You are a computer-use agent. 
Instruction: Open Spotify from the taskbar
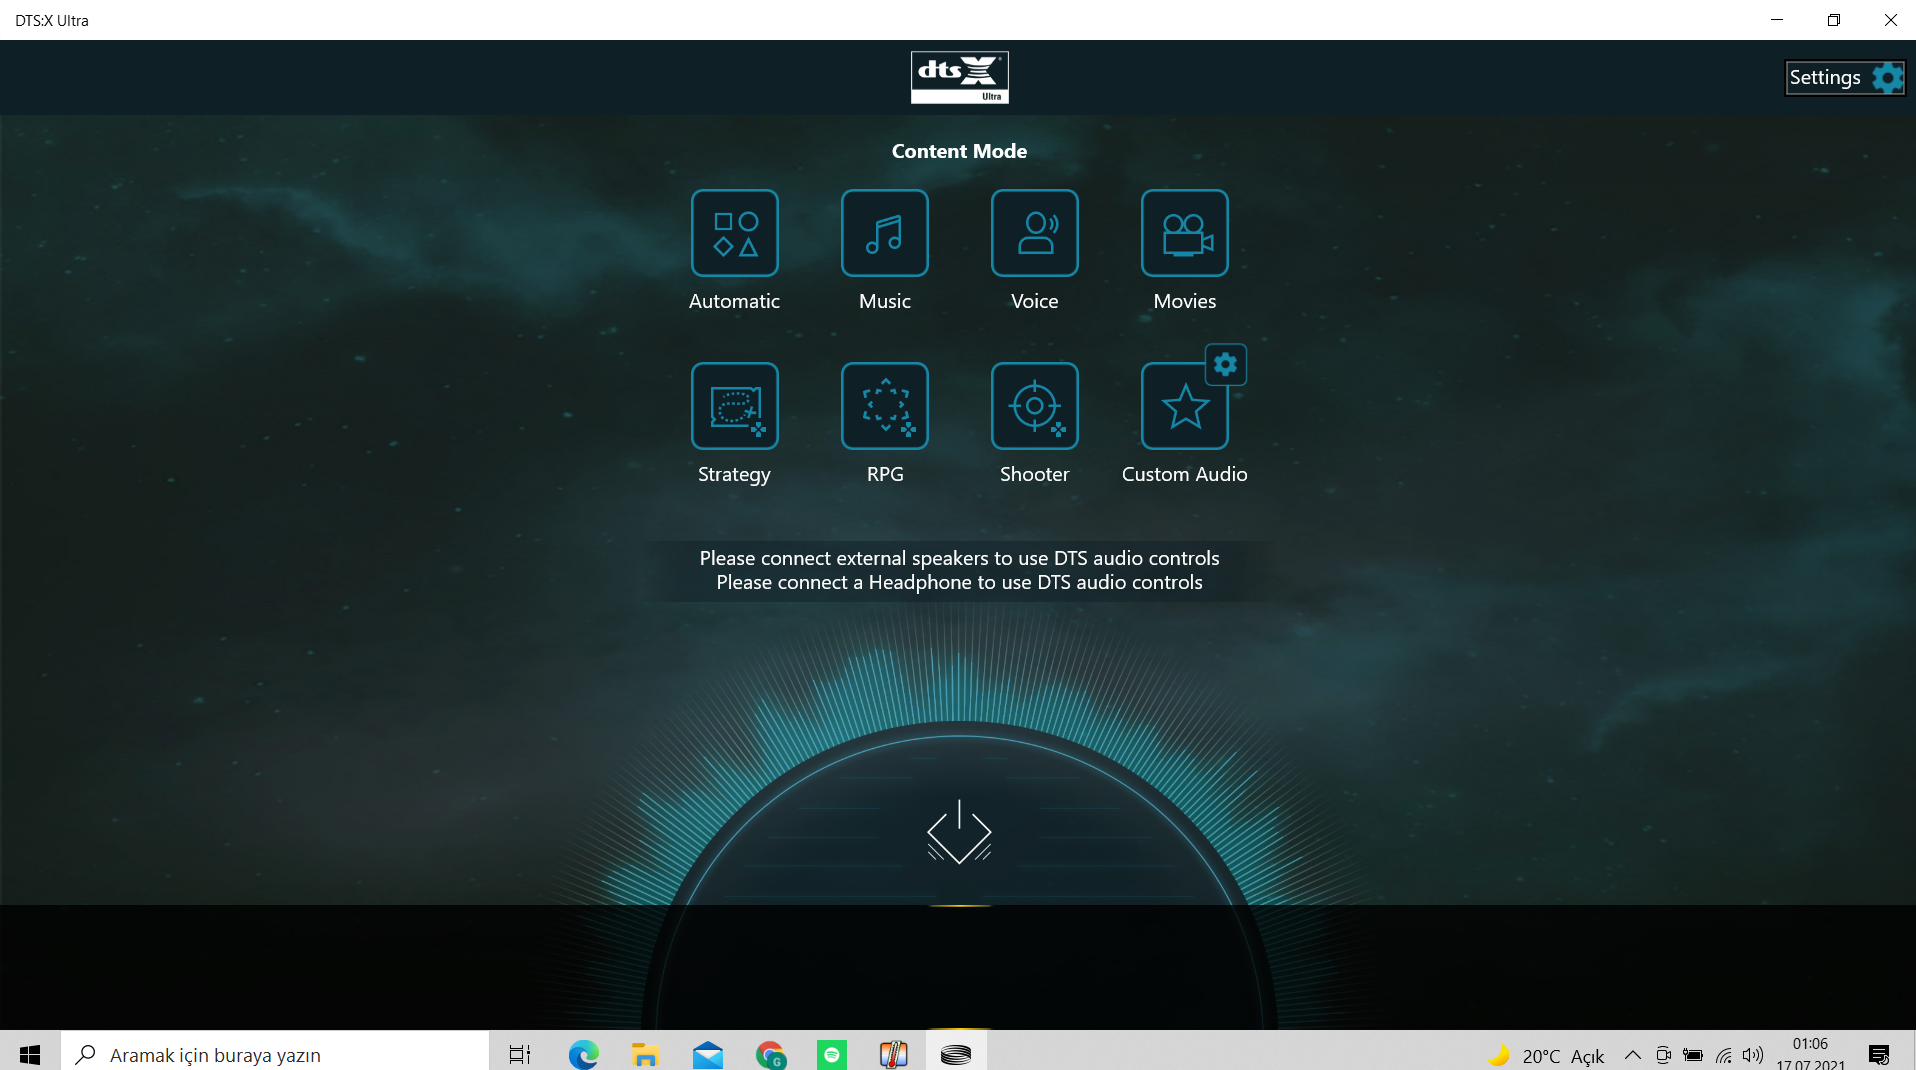tap(832, 1054)
